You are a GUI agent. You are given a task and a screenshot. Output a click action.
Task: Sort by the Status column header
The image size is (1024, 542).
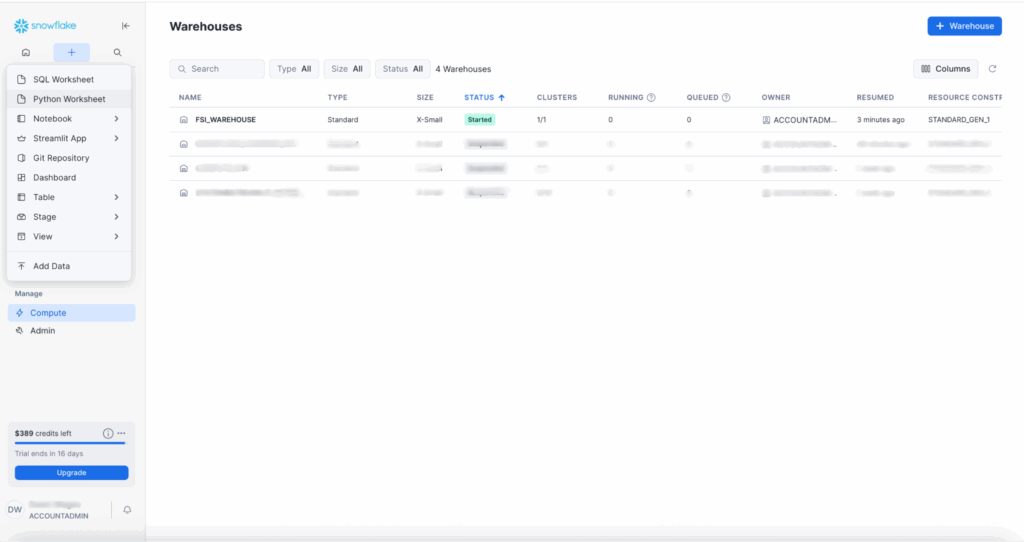coord(484,98)
